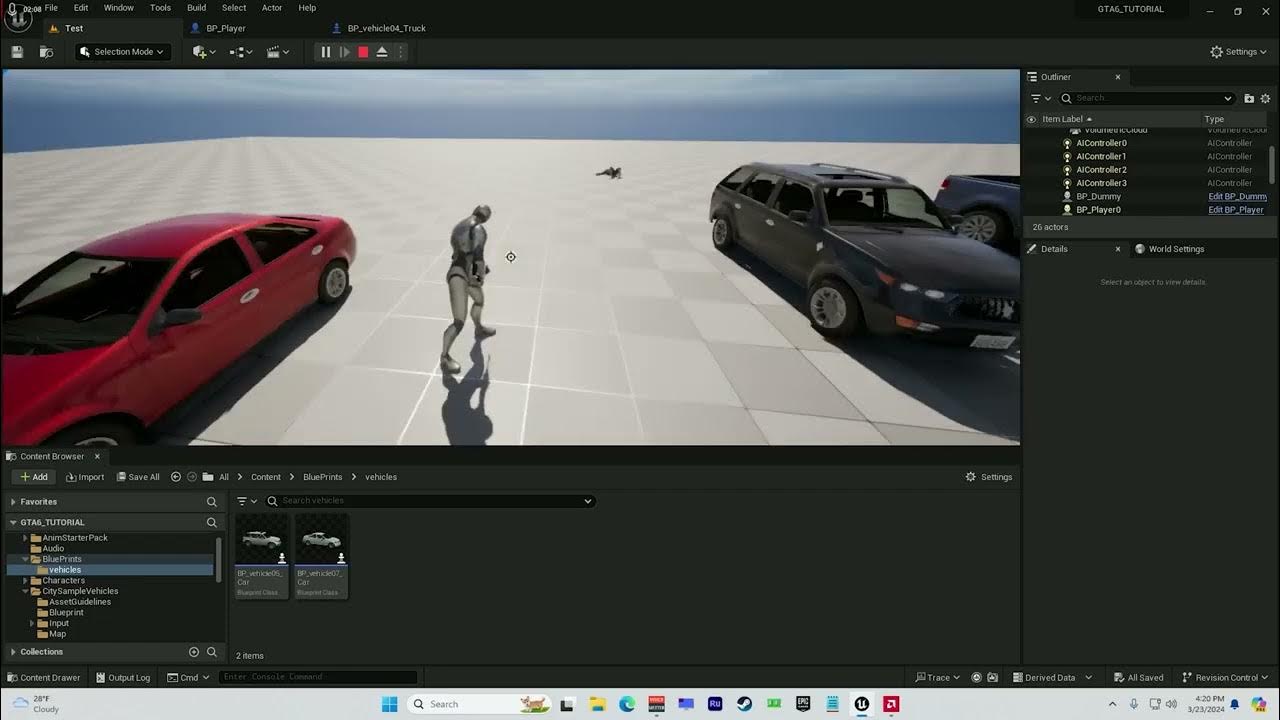1280x720 pixels.
Task: Select AIController2 in the Outliner
Action: (1101, 170)
